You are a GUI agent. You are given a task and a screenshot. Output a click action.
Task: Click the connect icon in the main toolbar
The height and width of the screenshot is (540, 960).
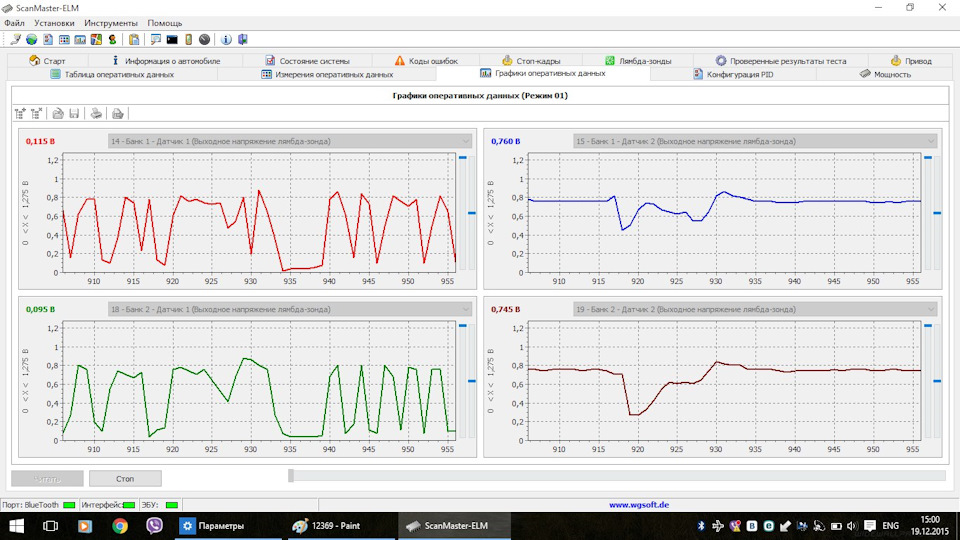click(16, 40)
